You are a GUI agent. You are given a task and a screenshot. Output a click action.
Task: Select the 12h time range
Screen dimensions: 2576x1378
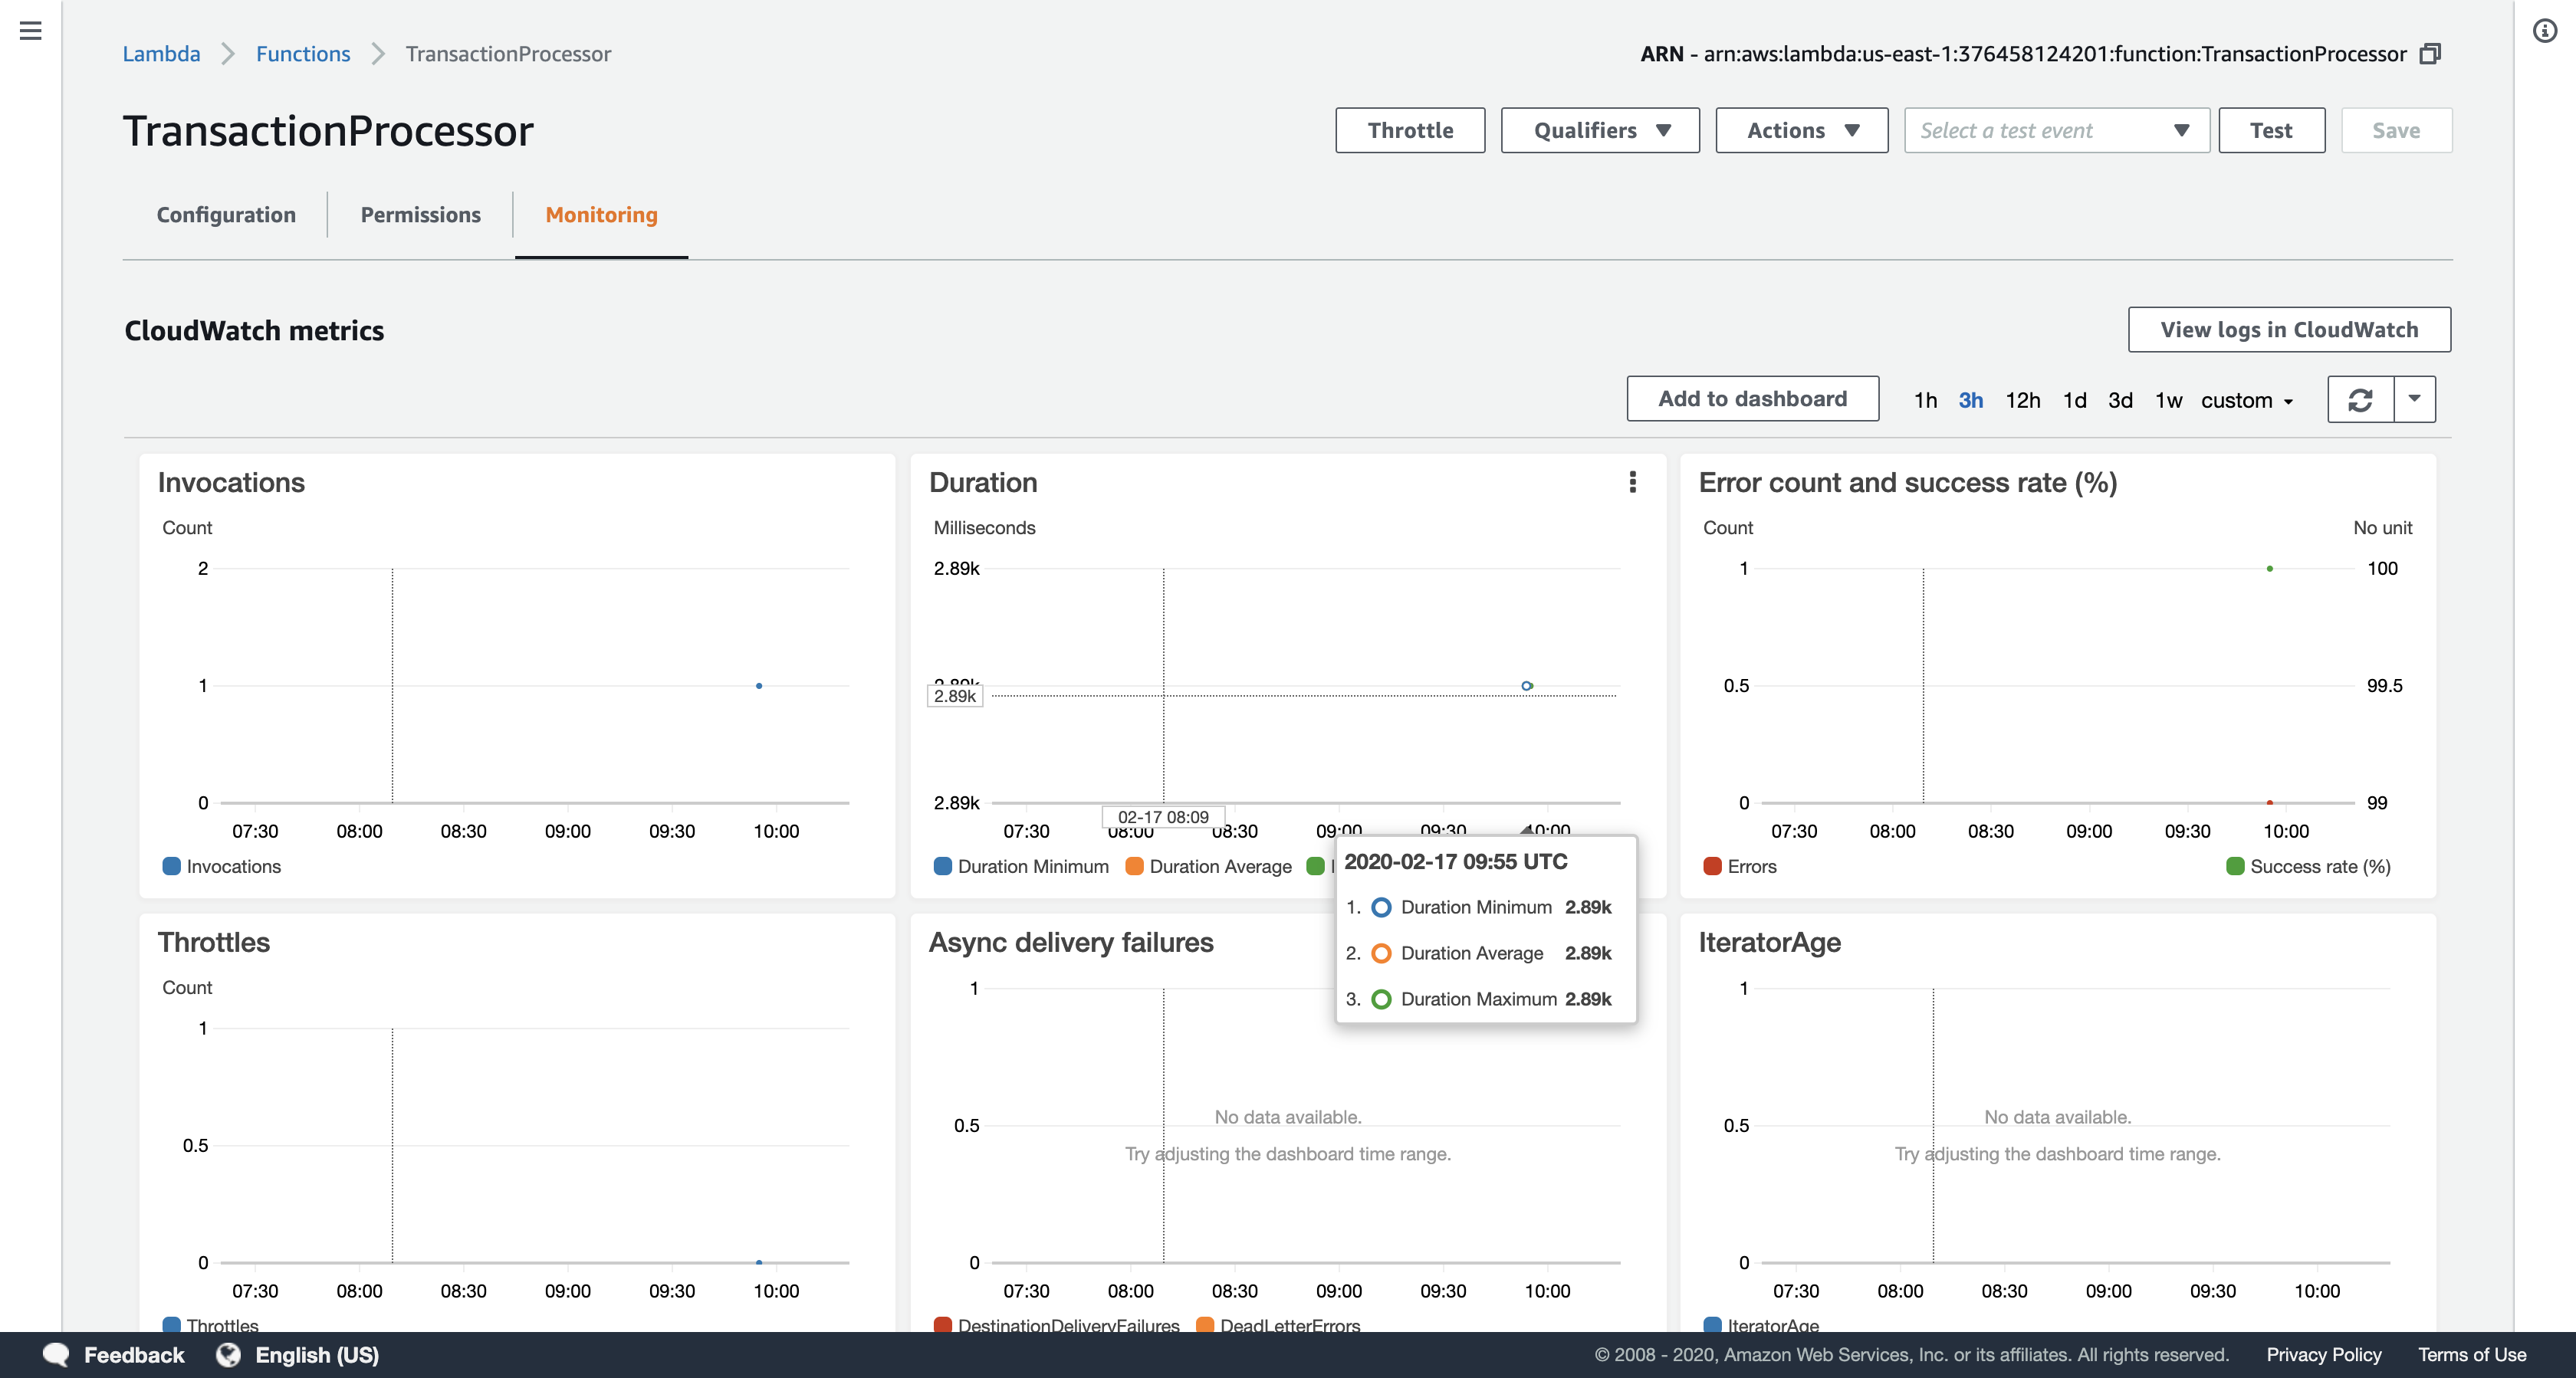(x=2022, y=400)
